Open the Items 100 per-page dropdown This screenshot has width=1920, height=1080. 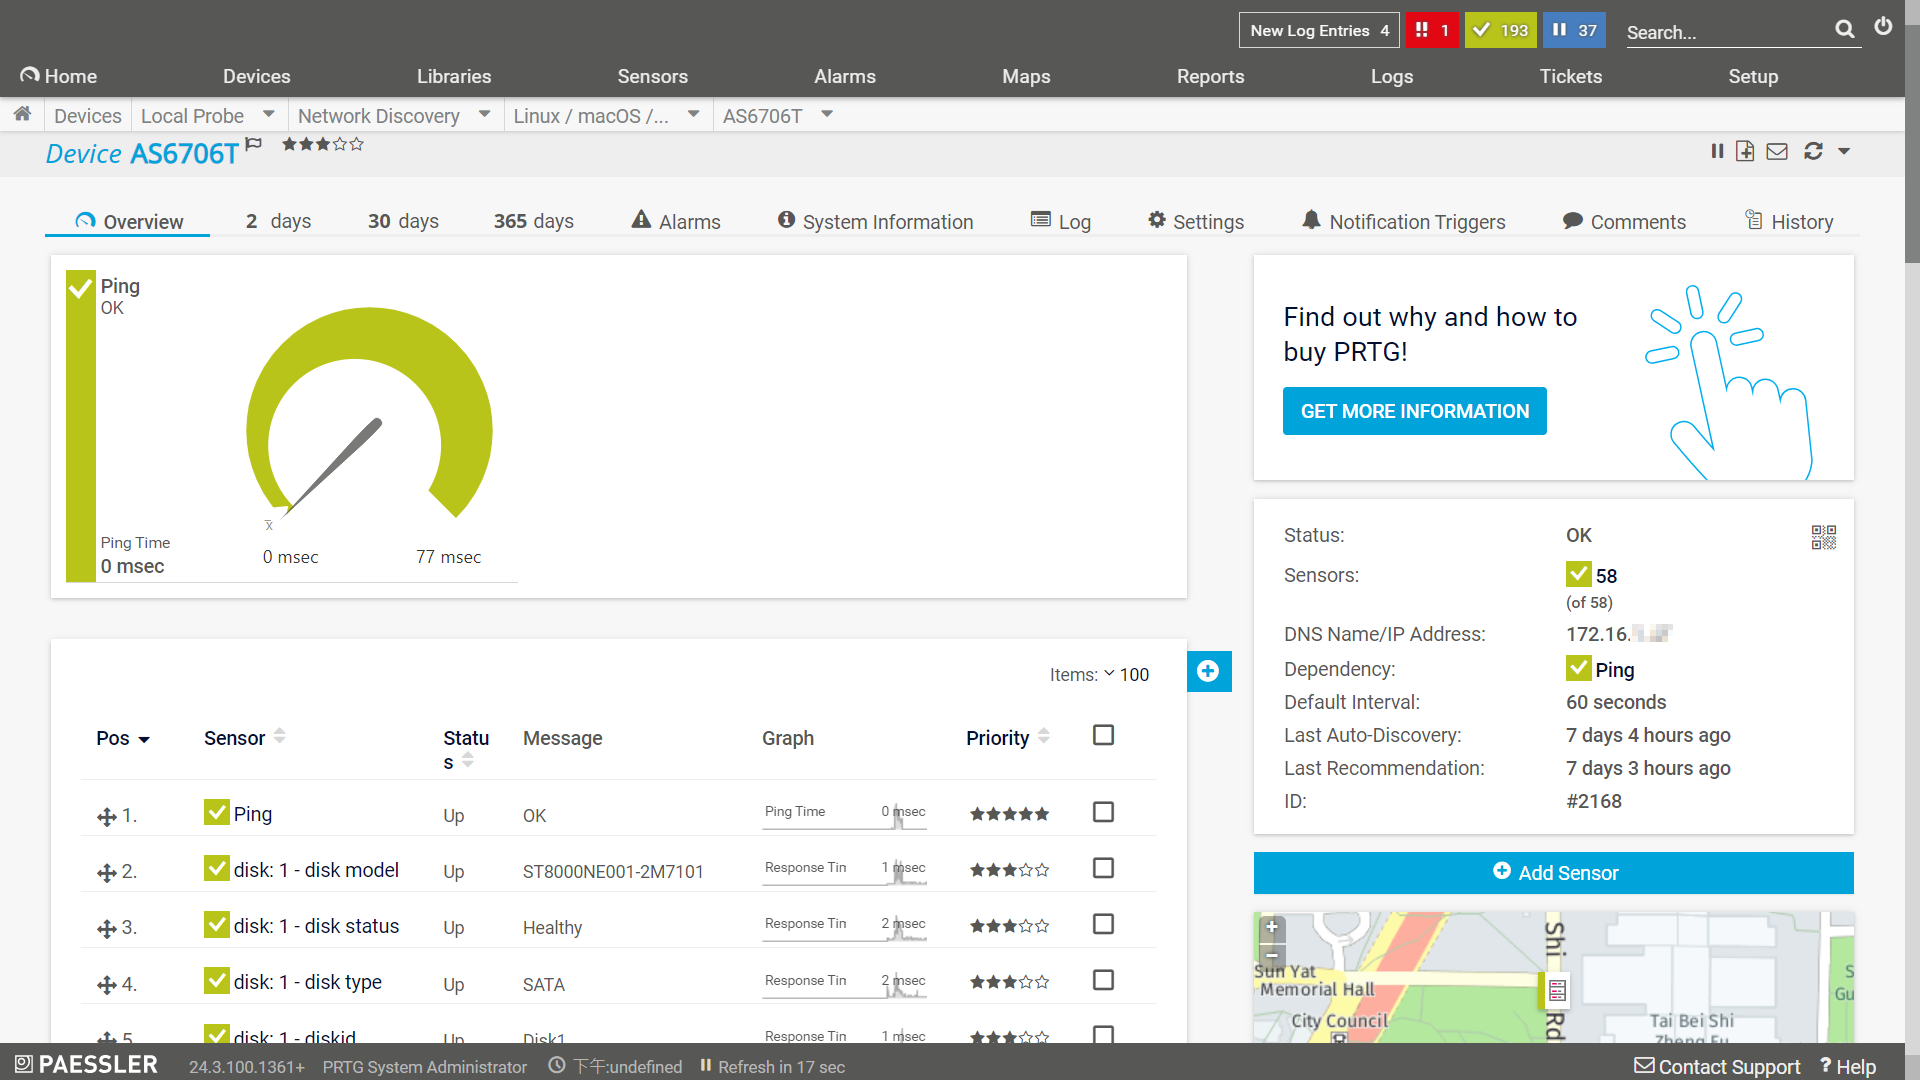pyautogui.click(x=1125, y=675)
